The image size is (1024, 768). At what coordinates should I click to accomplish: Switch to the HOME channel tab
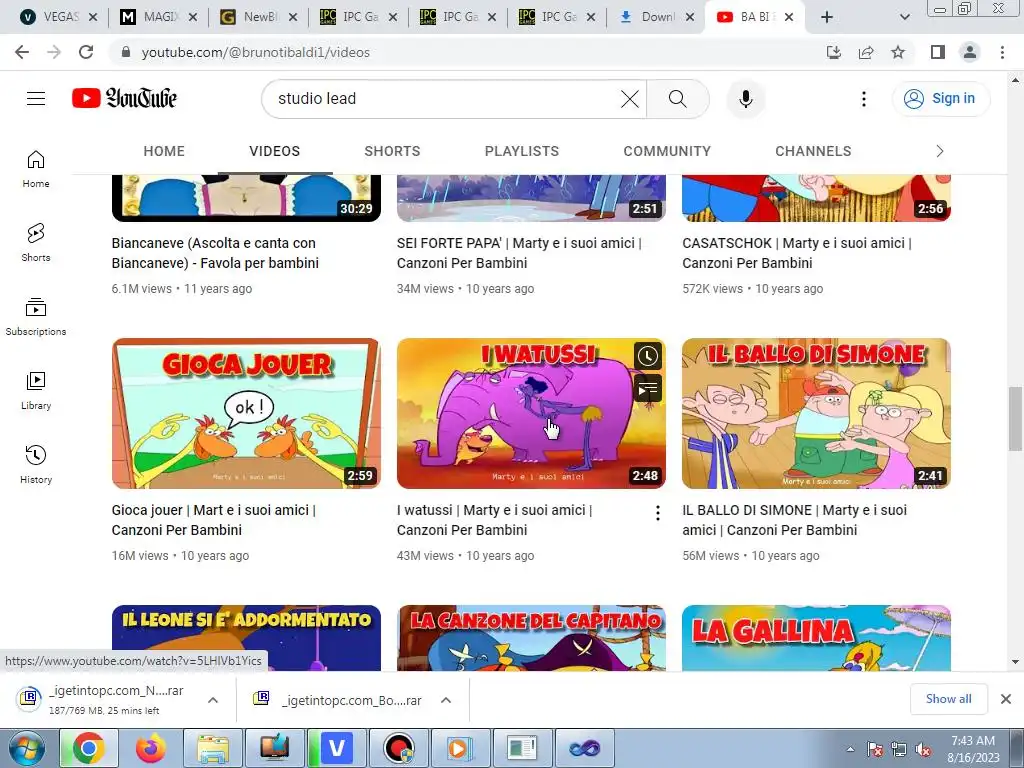tap(164, 152)
